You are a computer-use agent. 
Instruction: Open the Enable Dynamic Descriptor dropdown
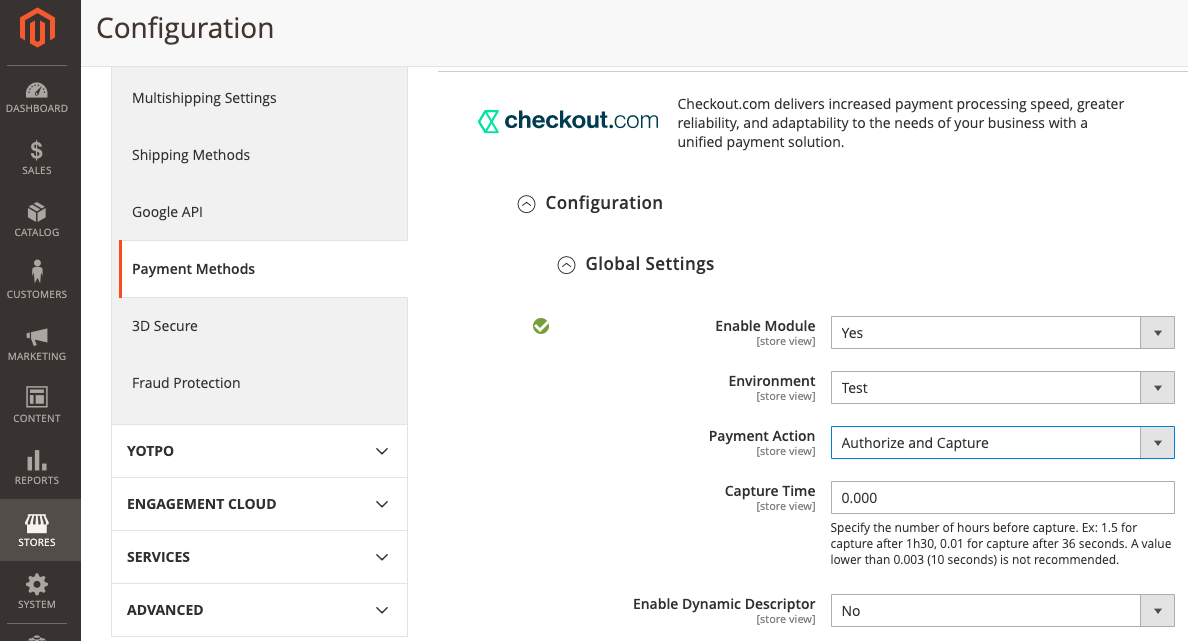(1002, 611)
